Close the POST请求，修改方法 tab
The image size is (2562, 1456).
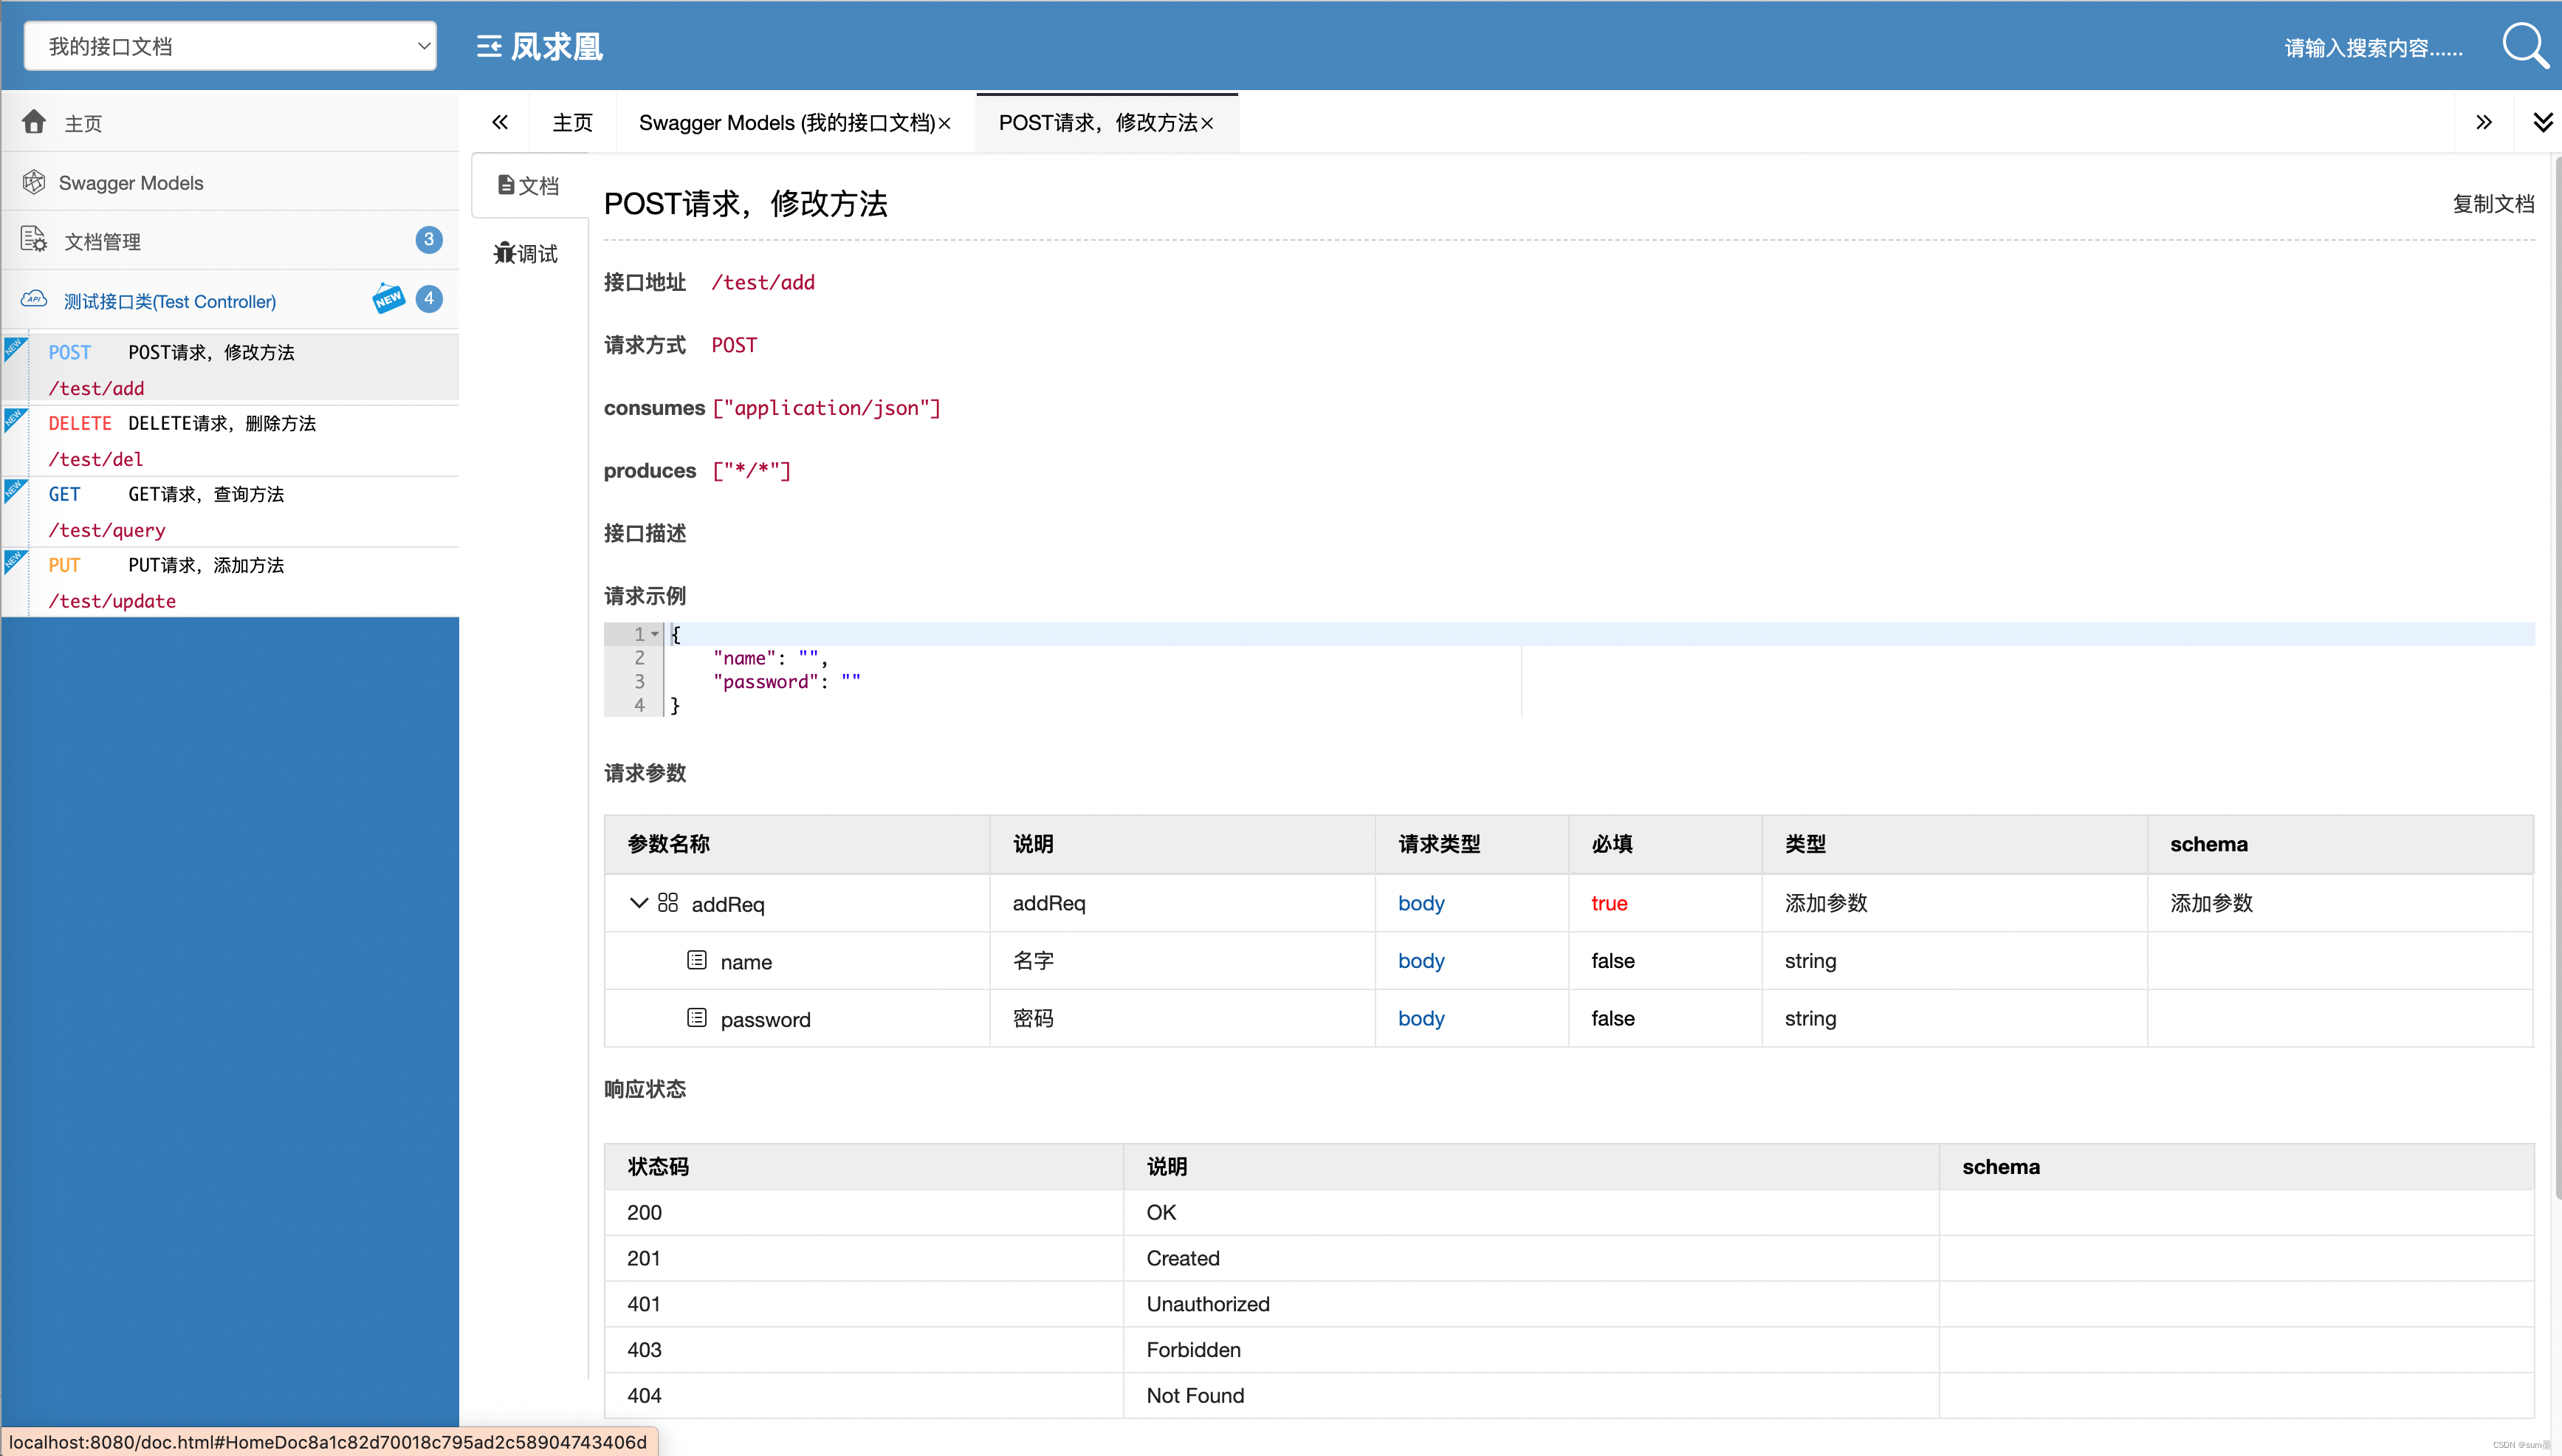[1208, 123]
